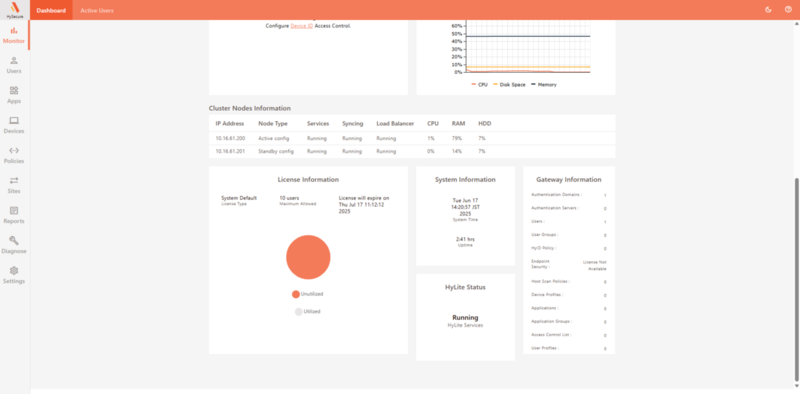Click the HyID Policy entry

coord(569,248)
